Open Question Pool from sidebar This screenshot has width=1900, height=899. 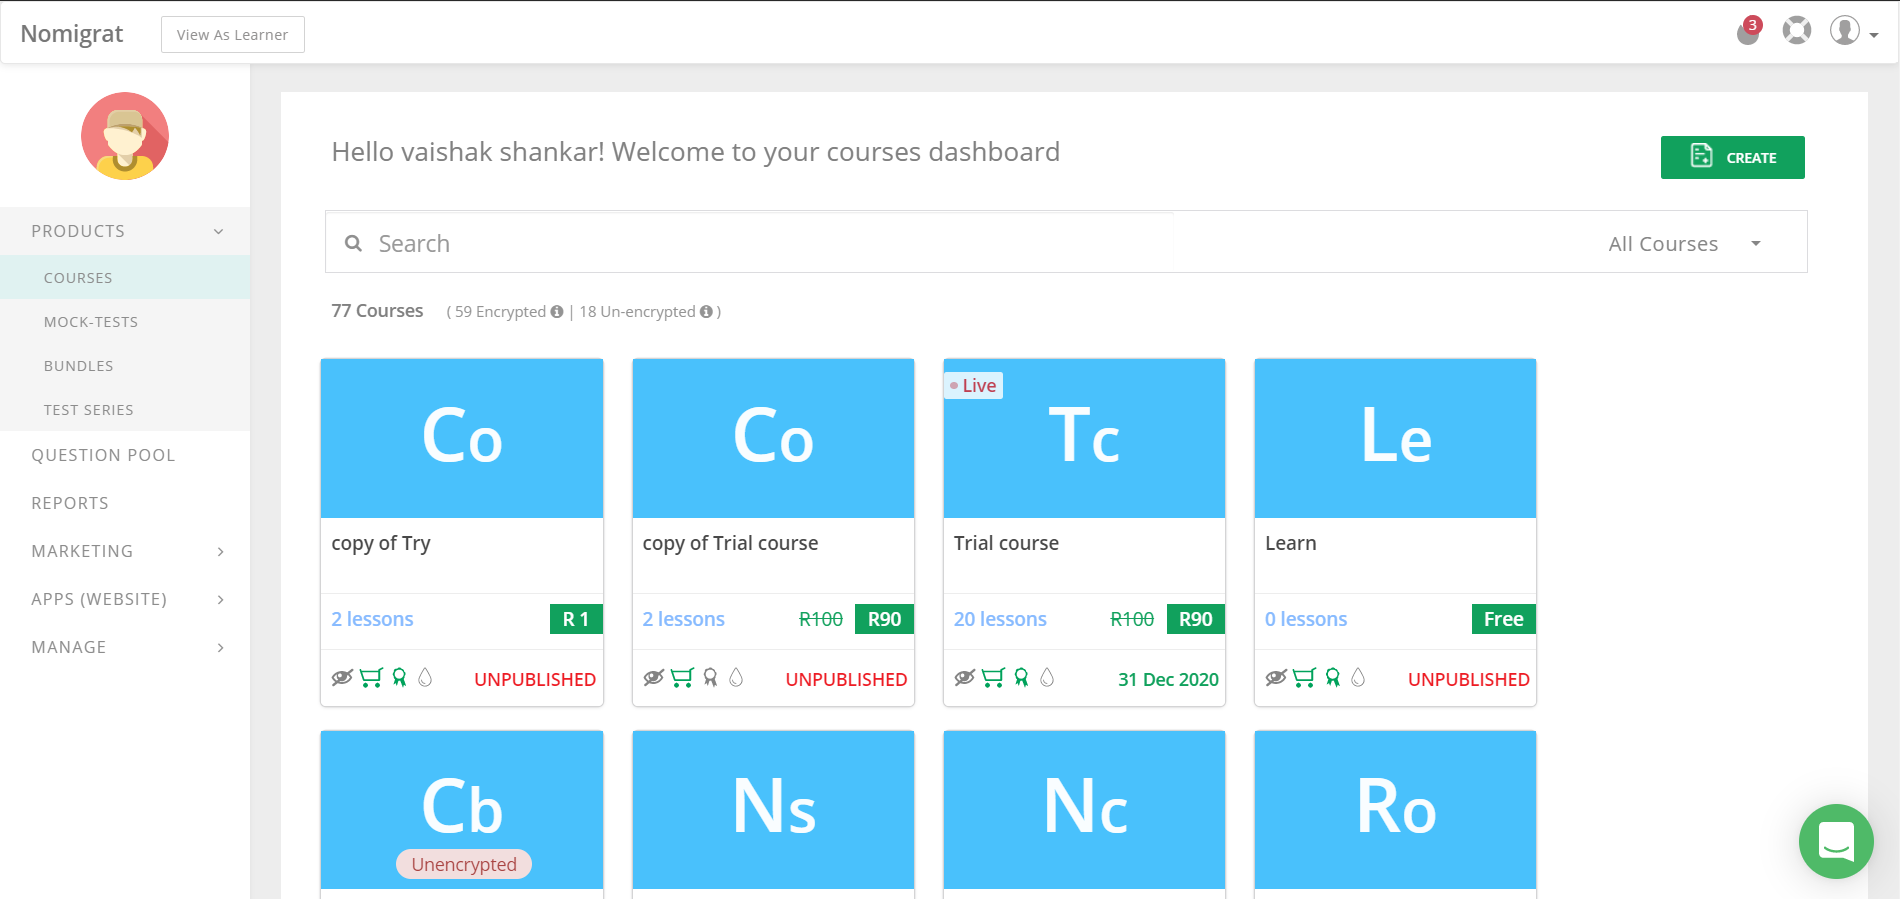click(x=125, y=455)
